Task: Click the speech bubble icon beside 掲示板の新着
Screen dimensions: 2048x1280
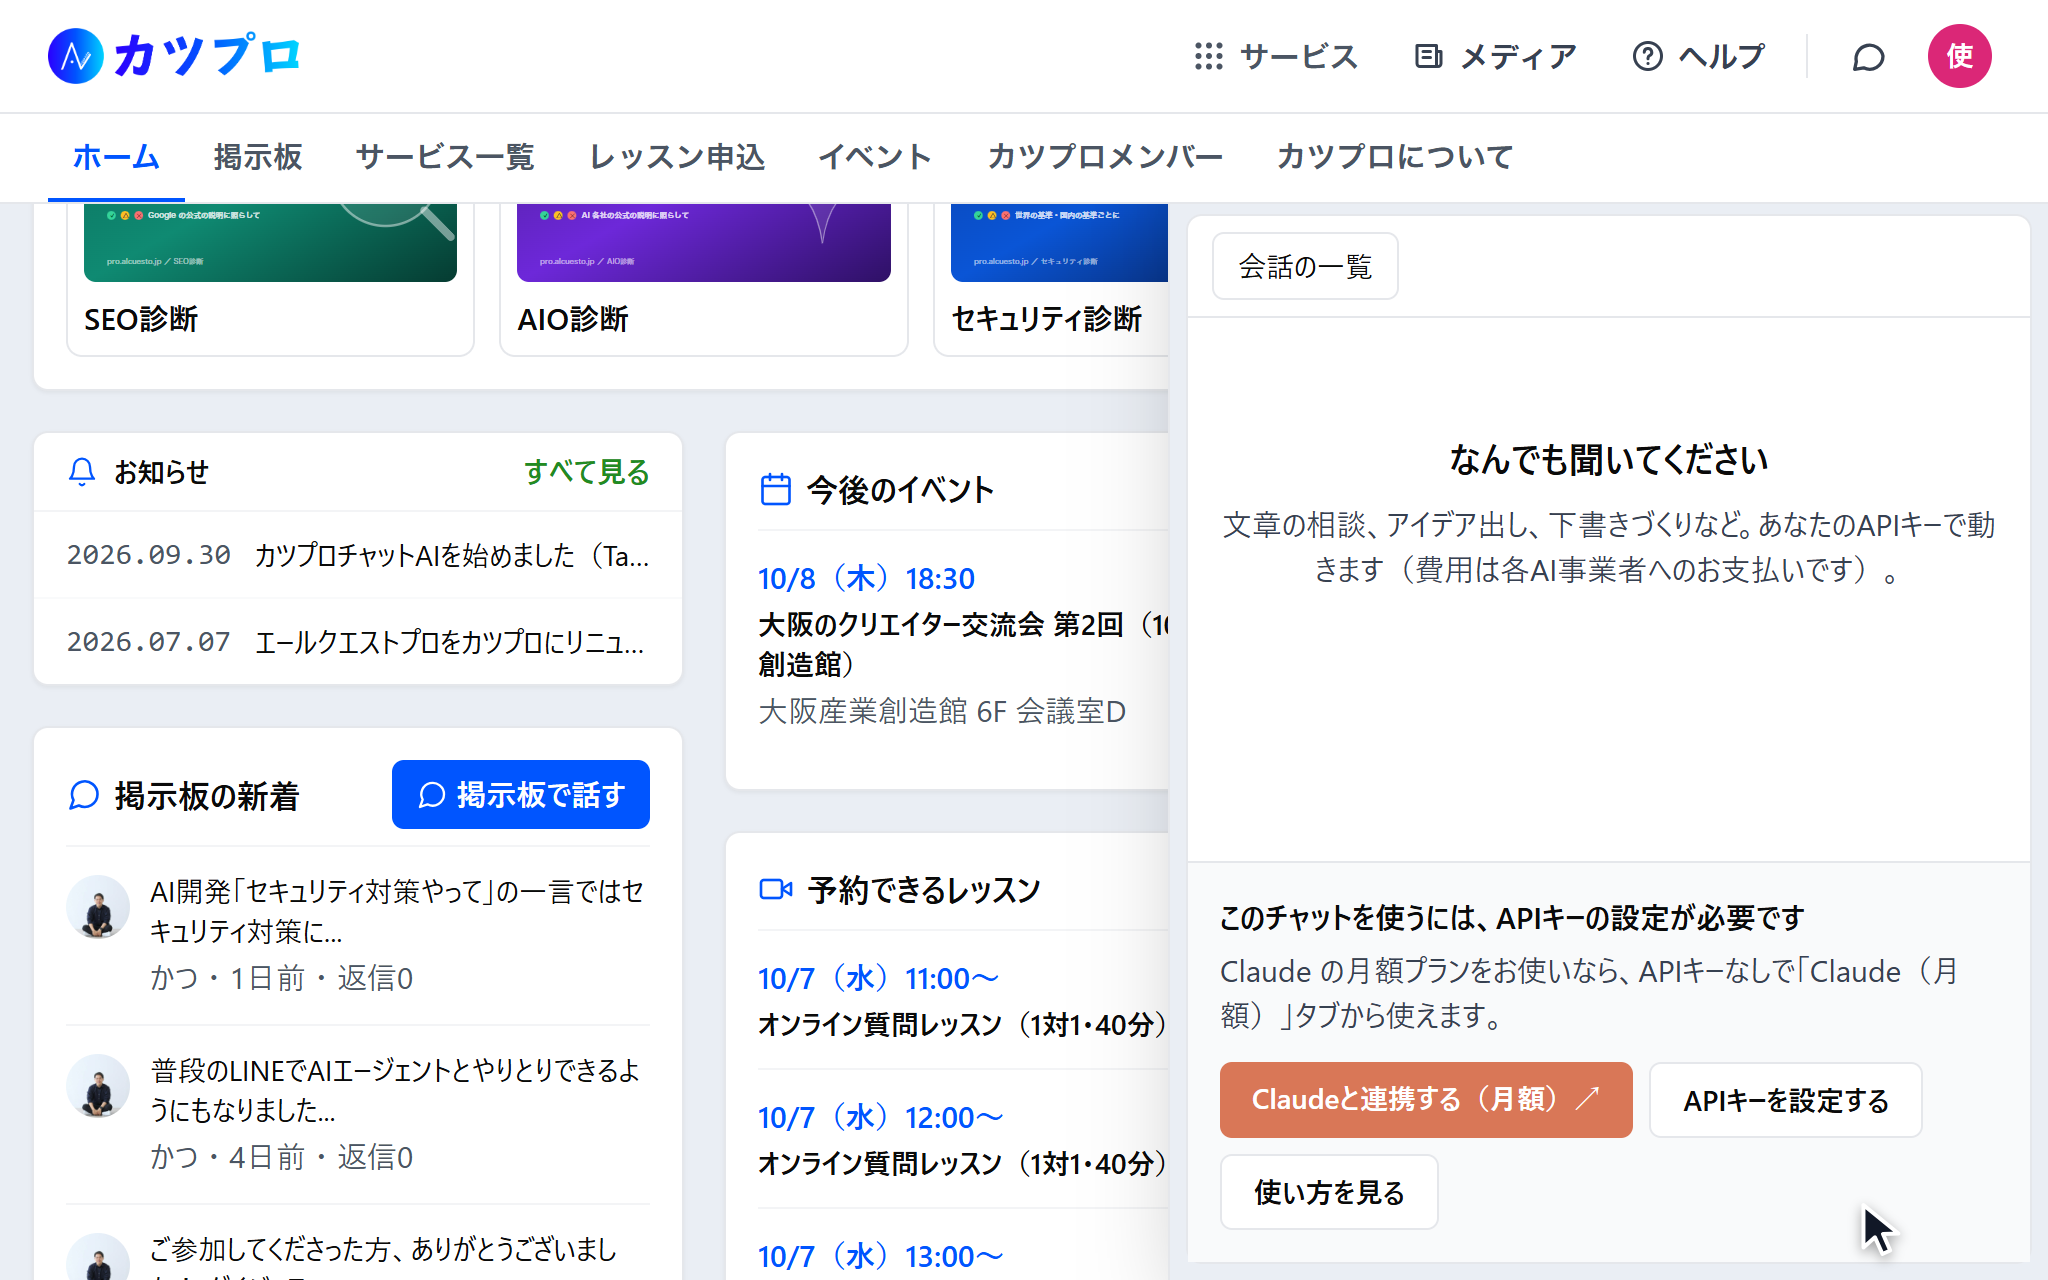Action: click(84, 796)
